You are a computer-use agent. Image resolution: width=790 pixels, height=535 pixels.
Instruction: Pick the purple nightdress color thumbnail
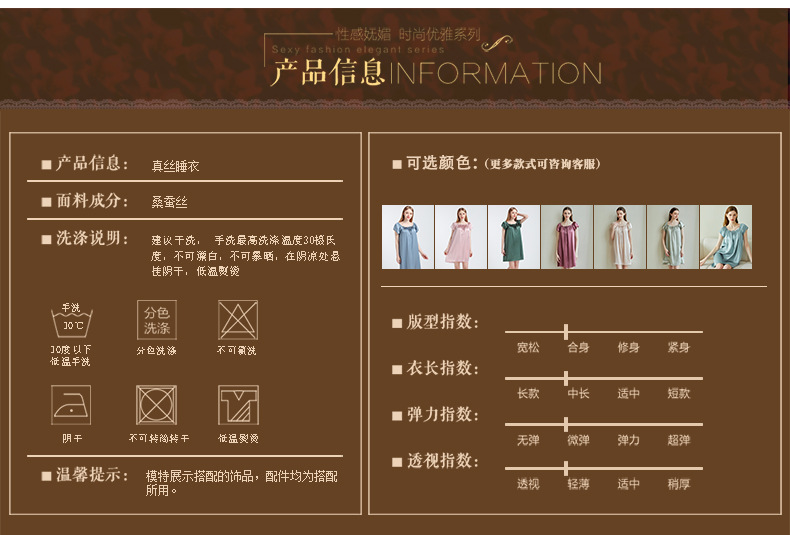pyautogui.click(x=567, y=237)
